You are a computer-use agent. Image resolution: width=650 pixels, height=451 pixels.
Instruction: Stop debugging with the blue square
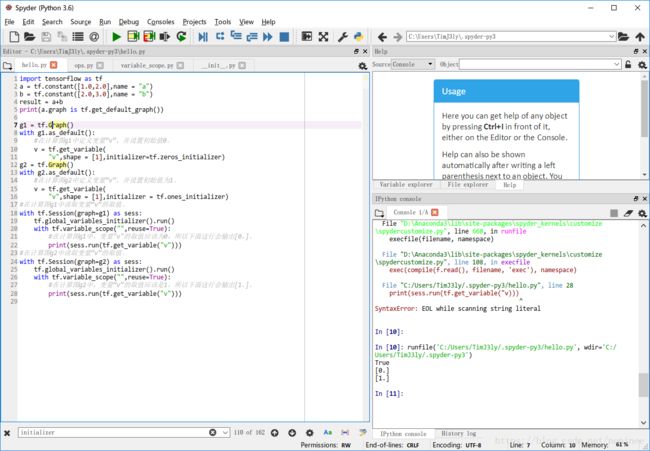284,37
